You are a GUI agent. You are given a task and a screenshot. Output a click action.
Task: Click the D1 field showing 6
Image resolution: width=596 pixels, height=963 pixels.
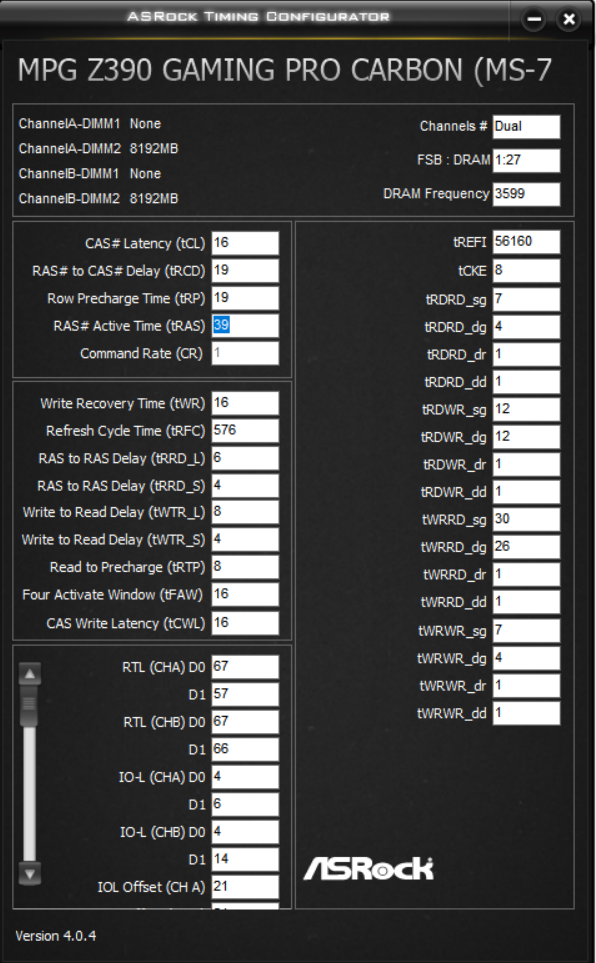tap(245, 804)
